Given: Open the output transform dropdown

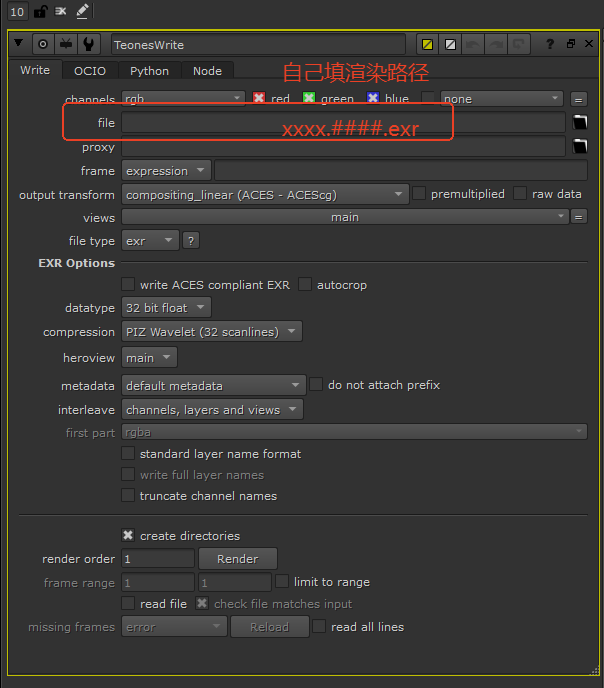Looking at the screenshot, I should pyautogui.click(x=265, y=194).
